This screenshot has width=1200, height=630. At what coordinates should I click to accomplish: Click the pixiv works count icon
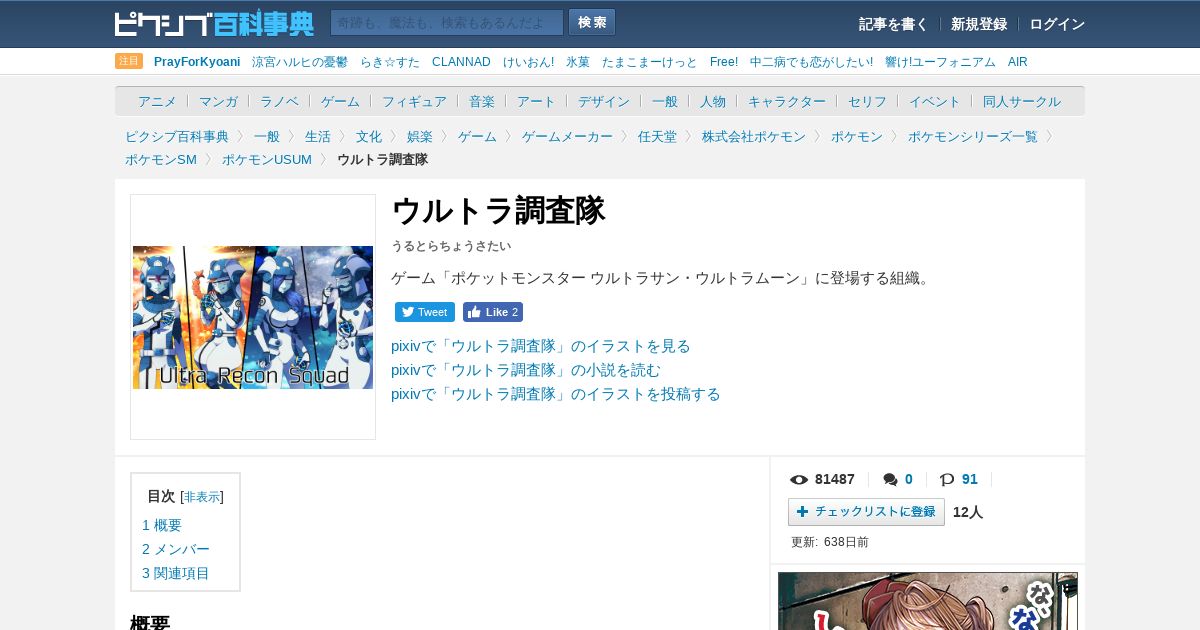(947, 480)
